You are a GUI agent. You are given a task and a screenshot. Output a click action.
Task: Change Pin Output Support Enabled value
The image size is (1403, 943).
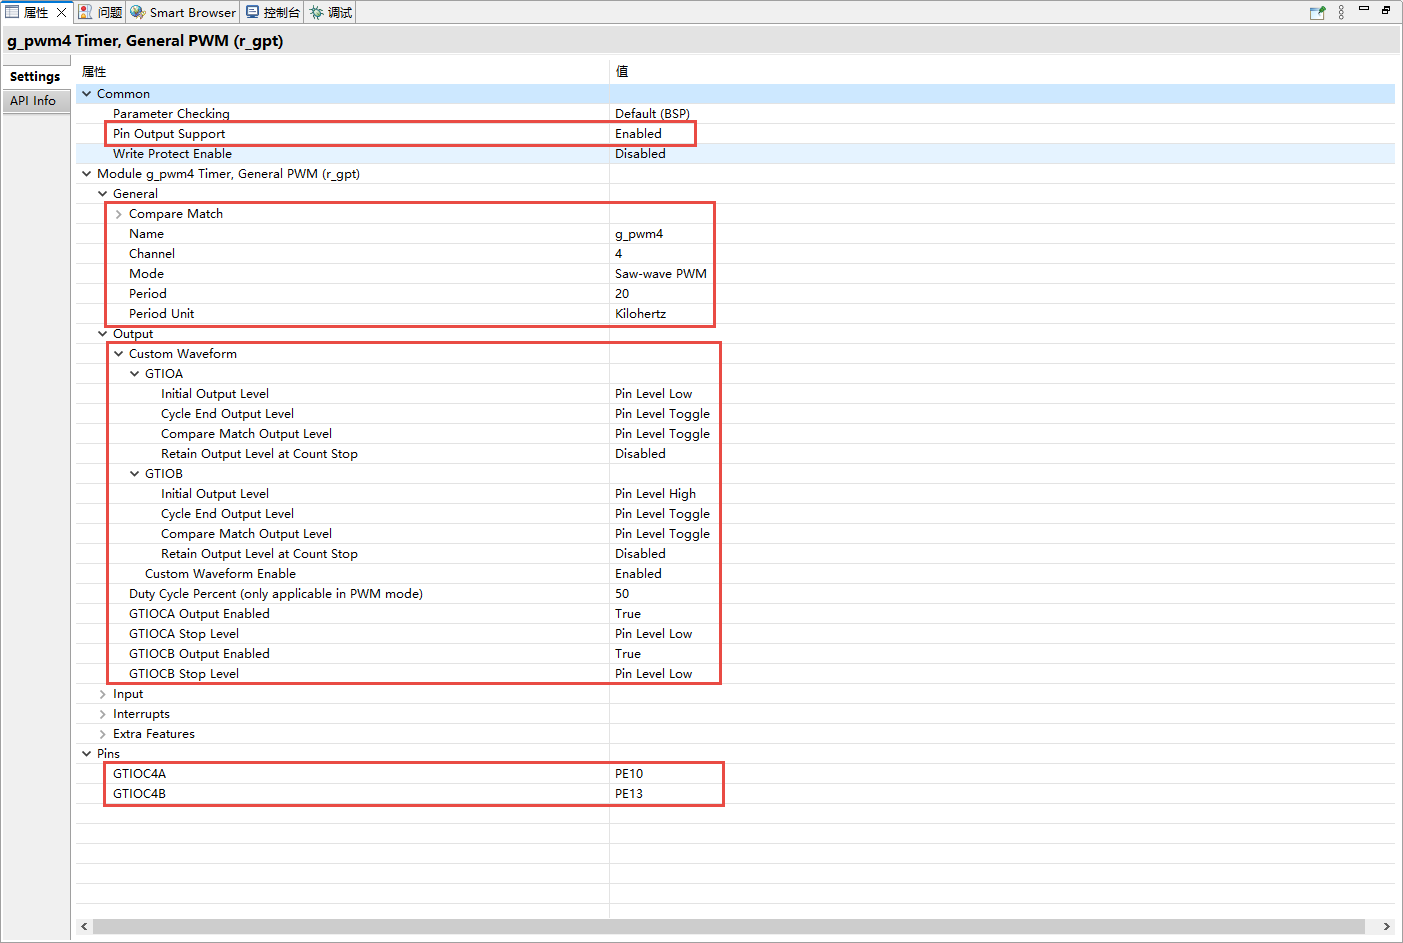[x=638, y=134]
